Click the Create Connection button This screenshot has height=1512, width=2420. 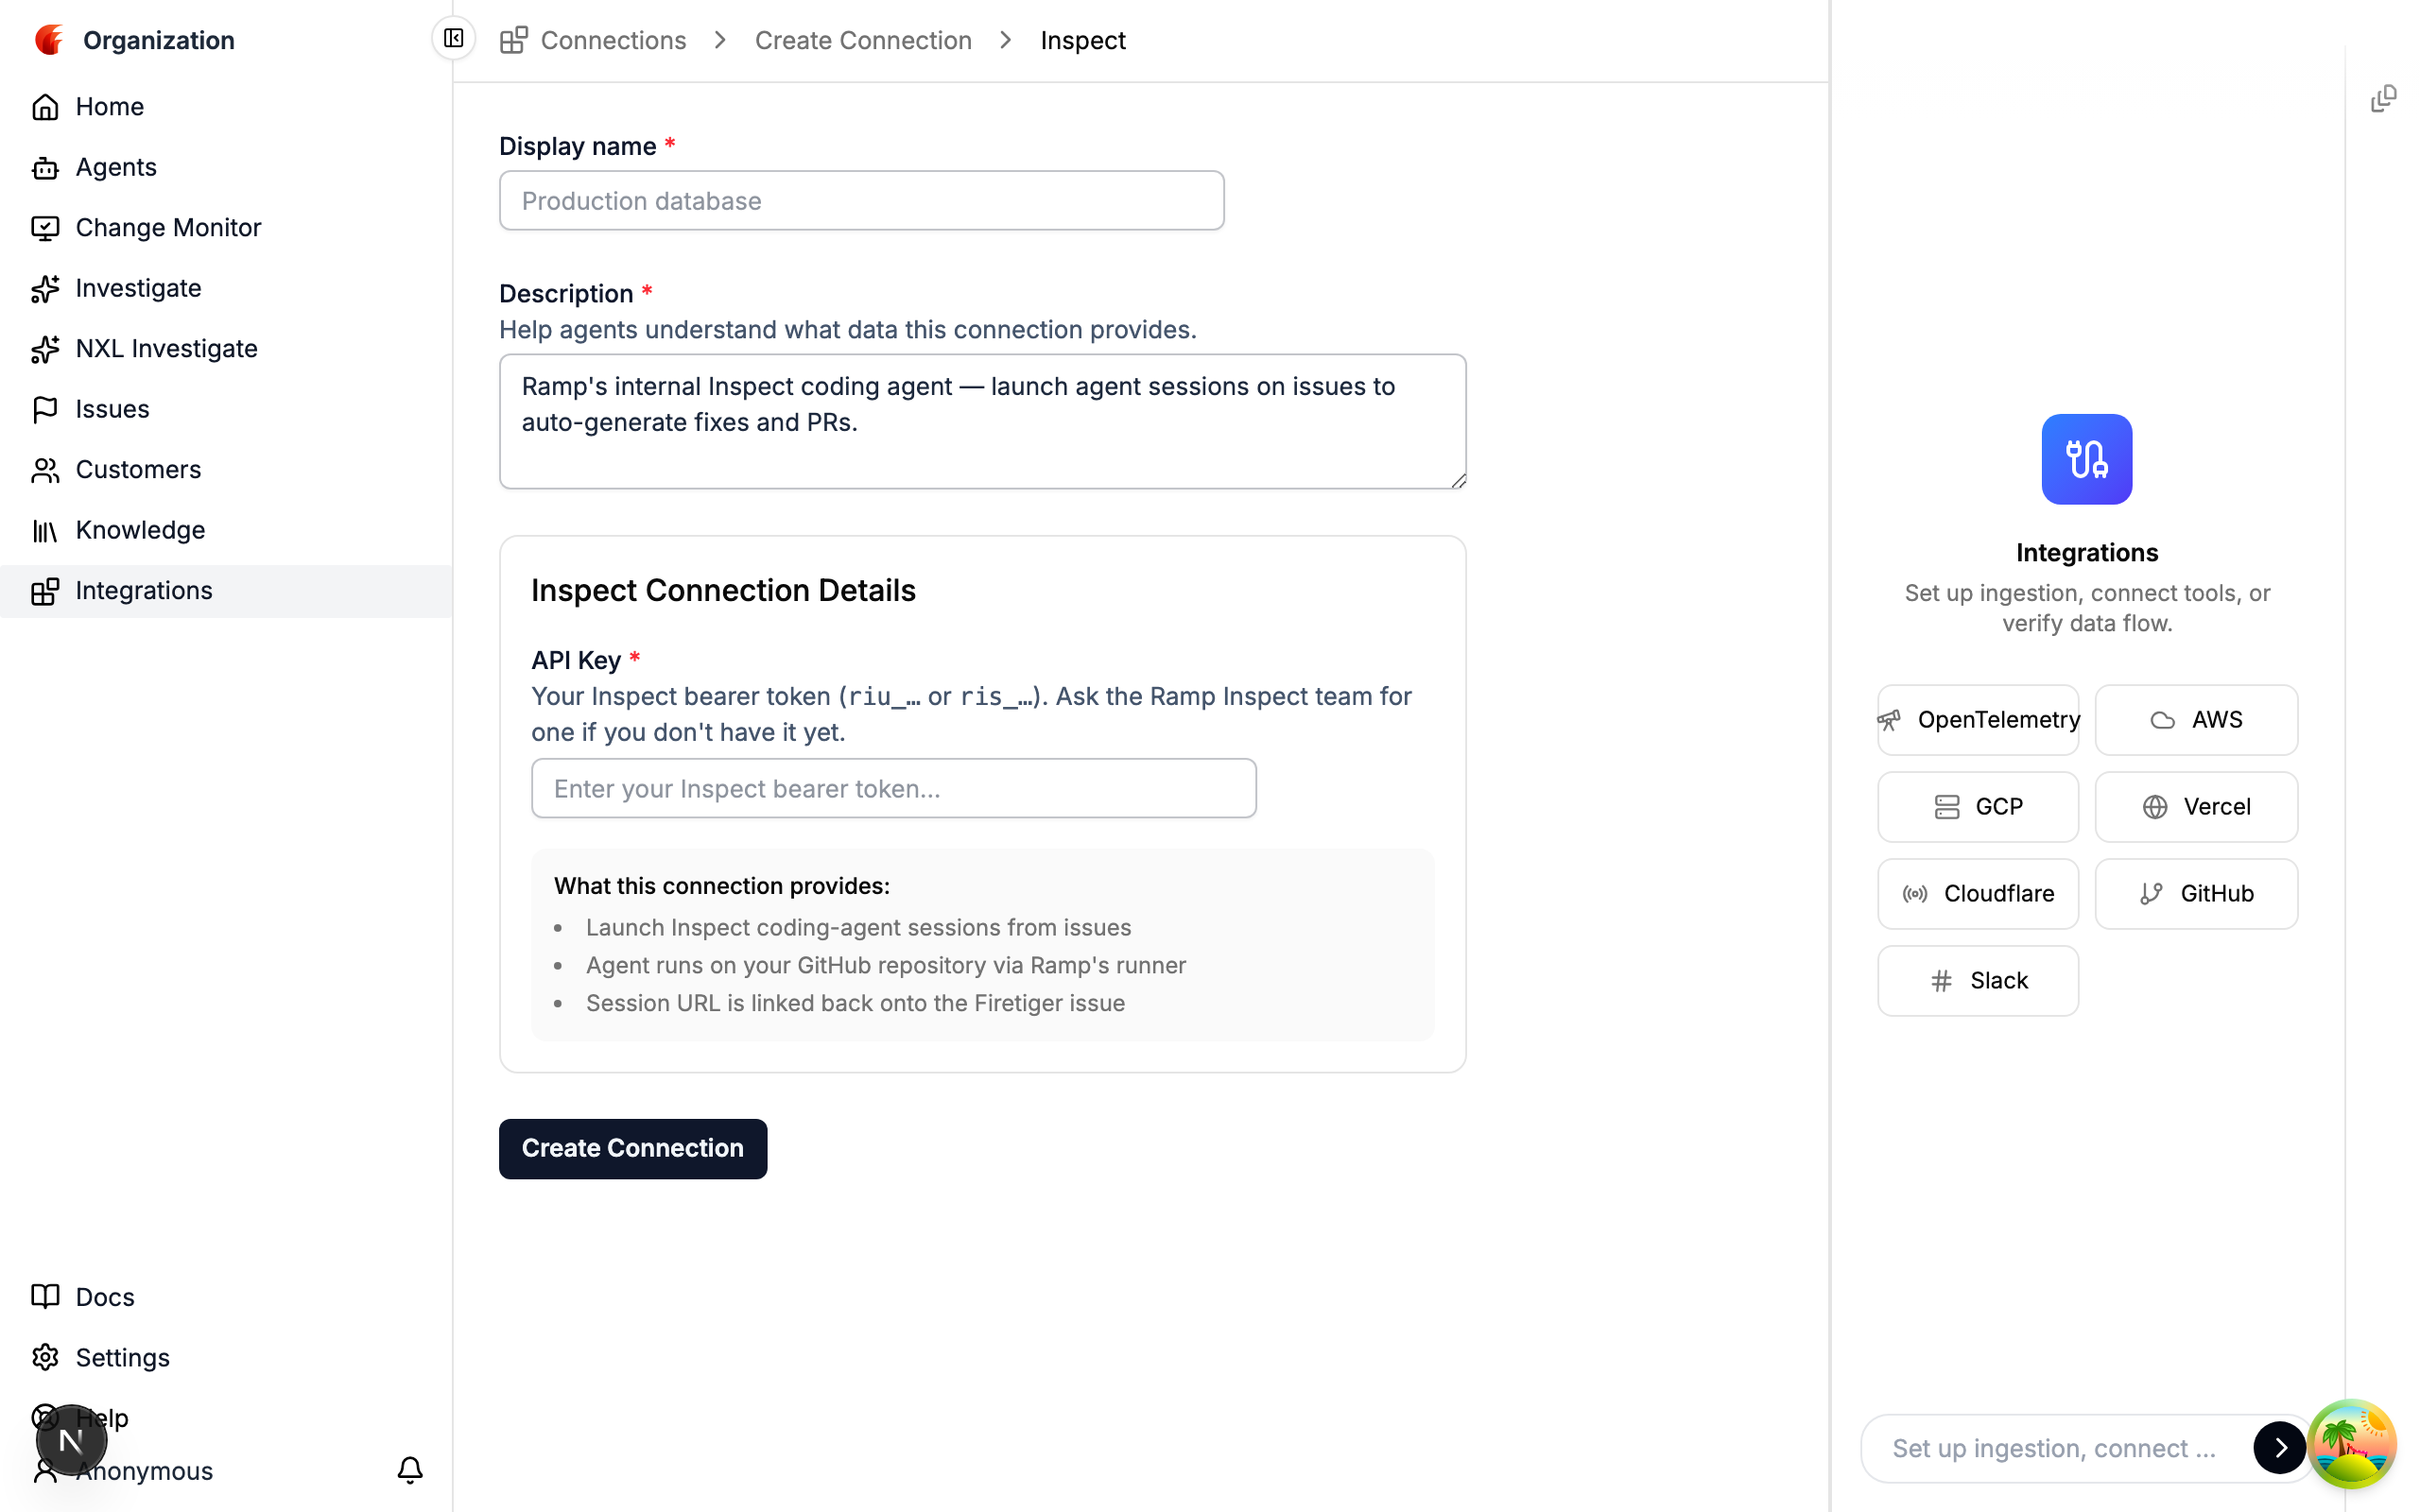(632, 1148)
